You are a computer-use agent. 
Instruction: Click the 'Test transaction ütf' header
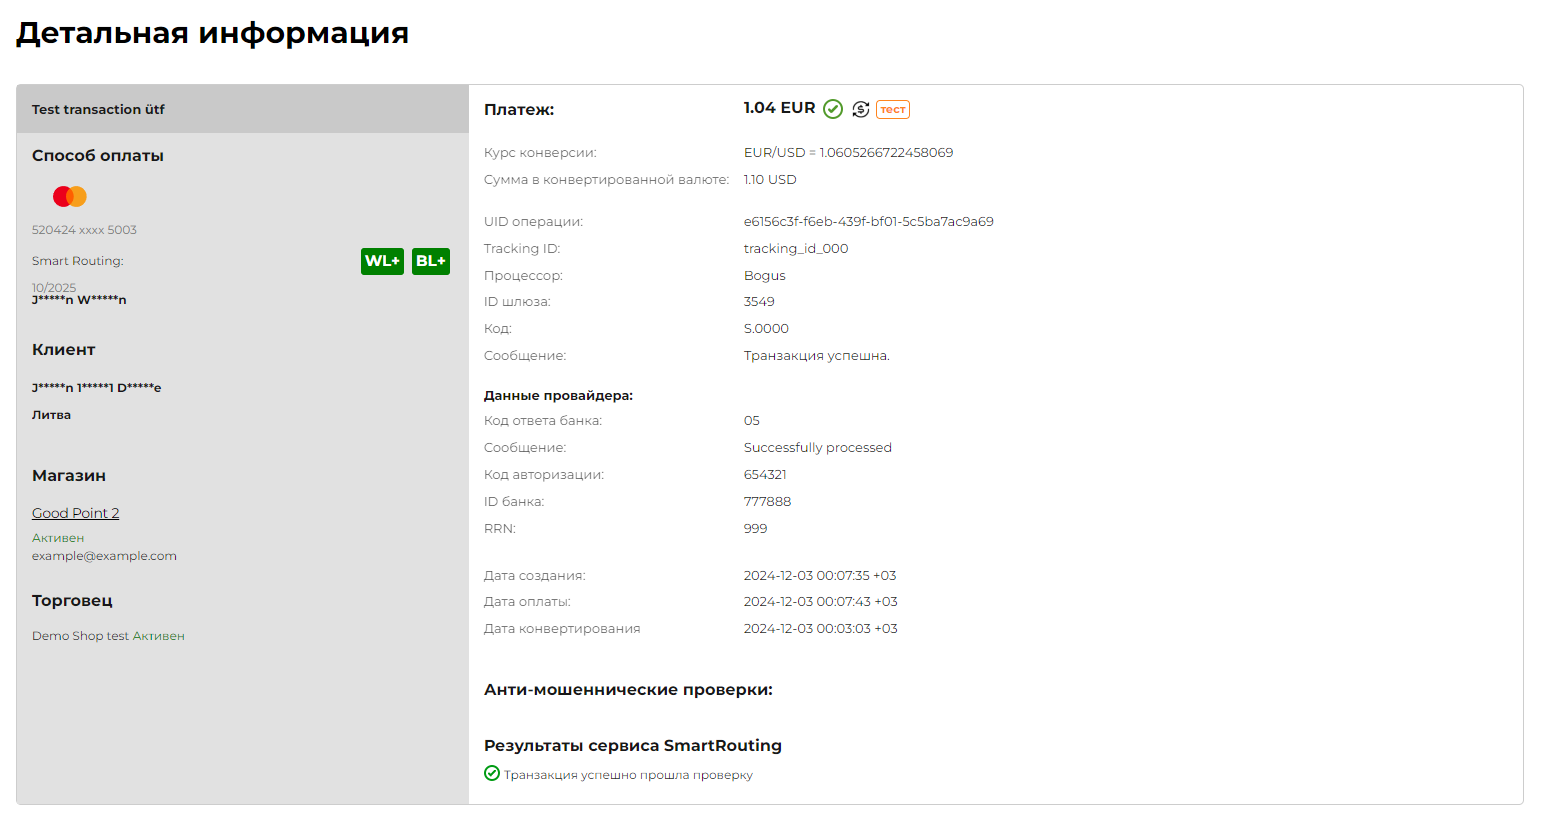coord(98,110)
